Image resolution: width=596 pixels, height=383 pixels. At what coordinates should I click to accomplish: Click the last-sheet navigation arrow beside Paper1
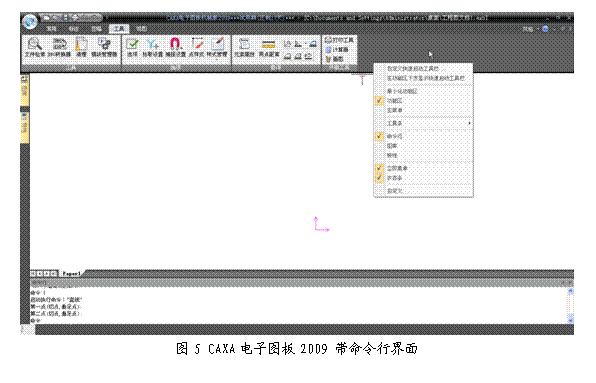pyautogui.click(x=54, y=273)
